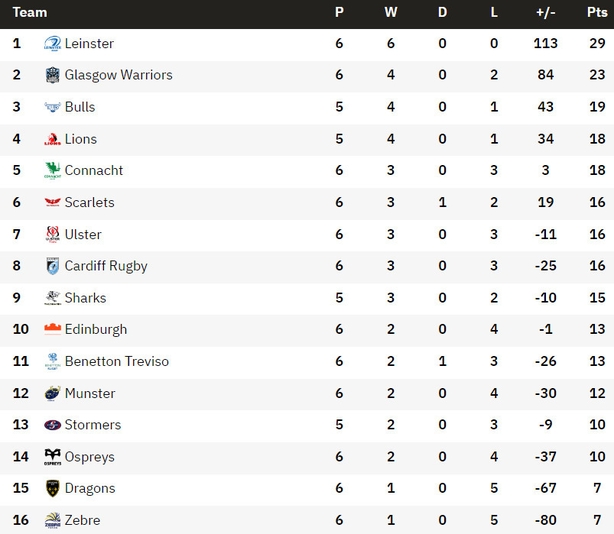Click the Connacht crest icon
Image resolution: width=614 pixels, height=534 pixels.
pyautogui.click(x=52, y=170)
